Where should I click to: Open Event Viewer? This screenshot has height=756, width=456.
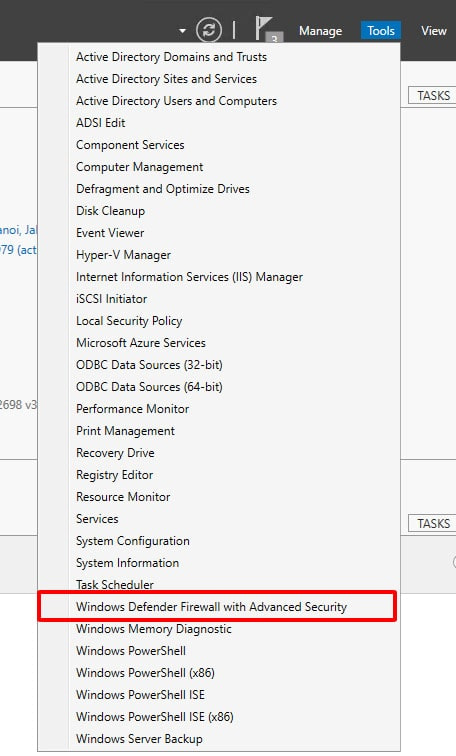(x=219, y=233)
